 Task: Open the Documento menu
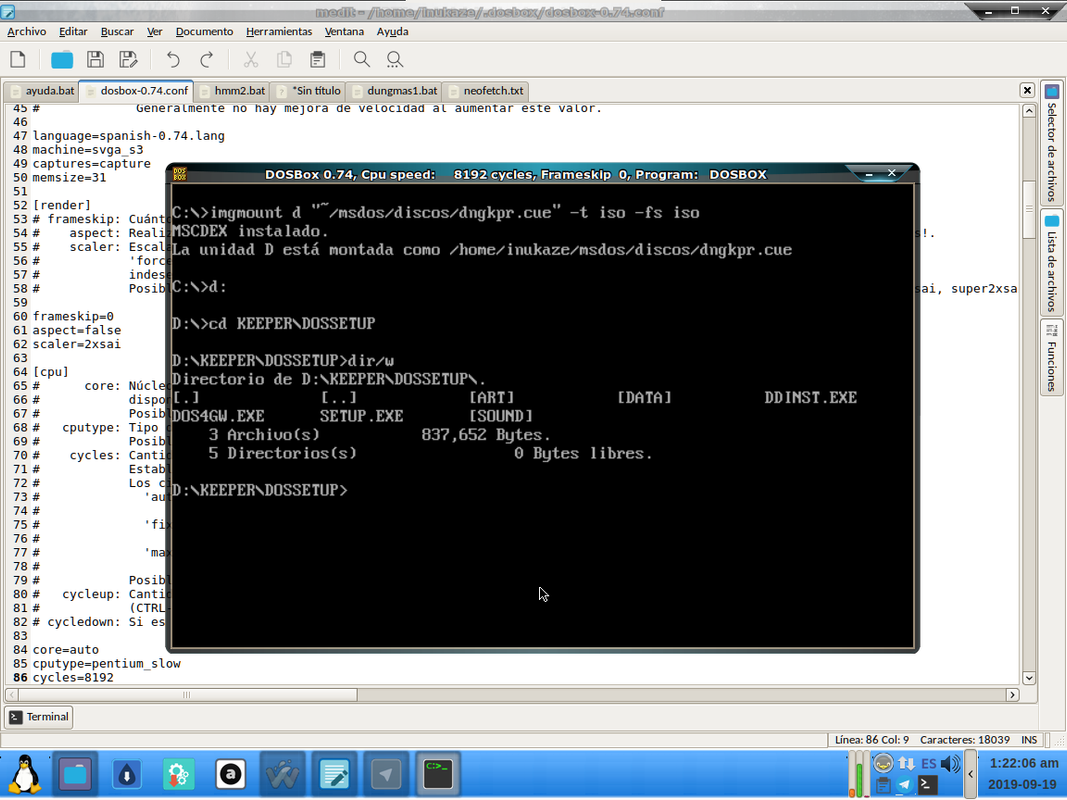[204, 31]
